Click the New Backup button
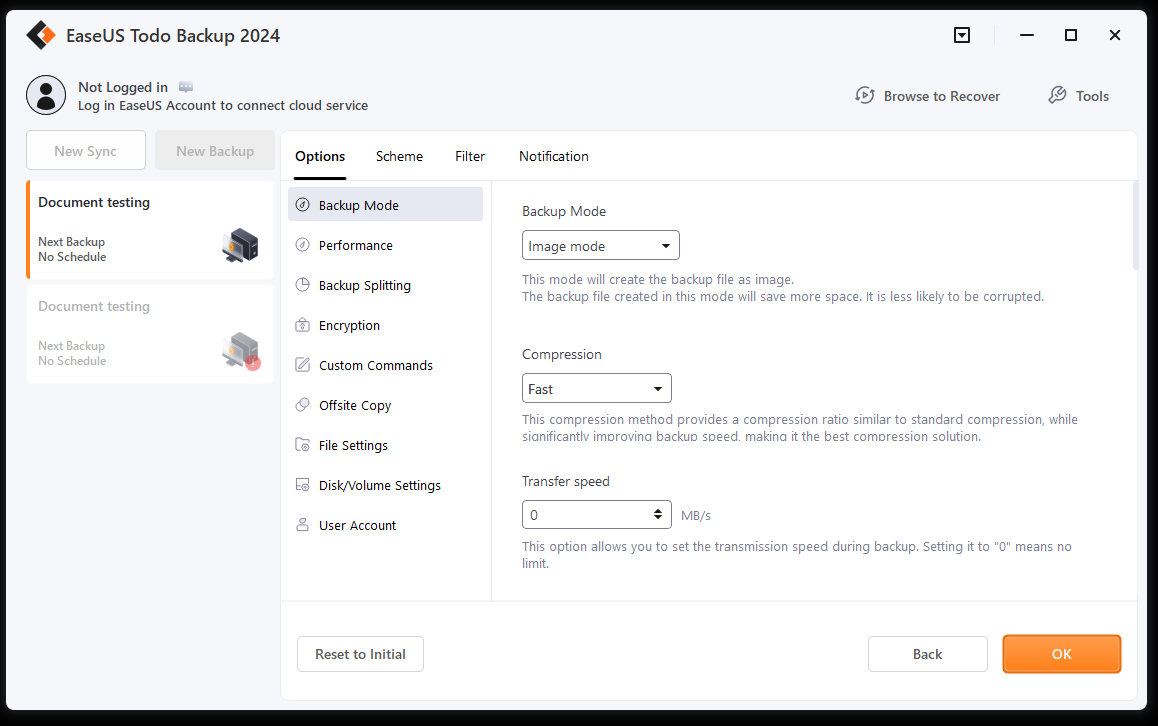1158x726 pixels. [x=215, y=151]
